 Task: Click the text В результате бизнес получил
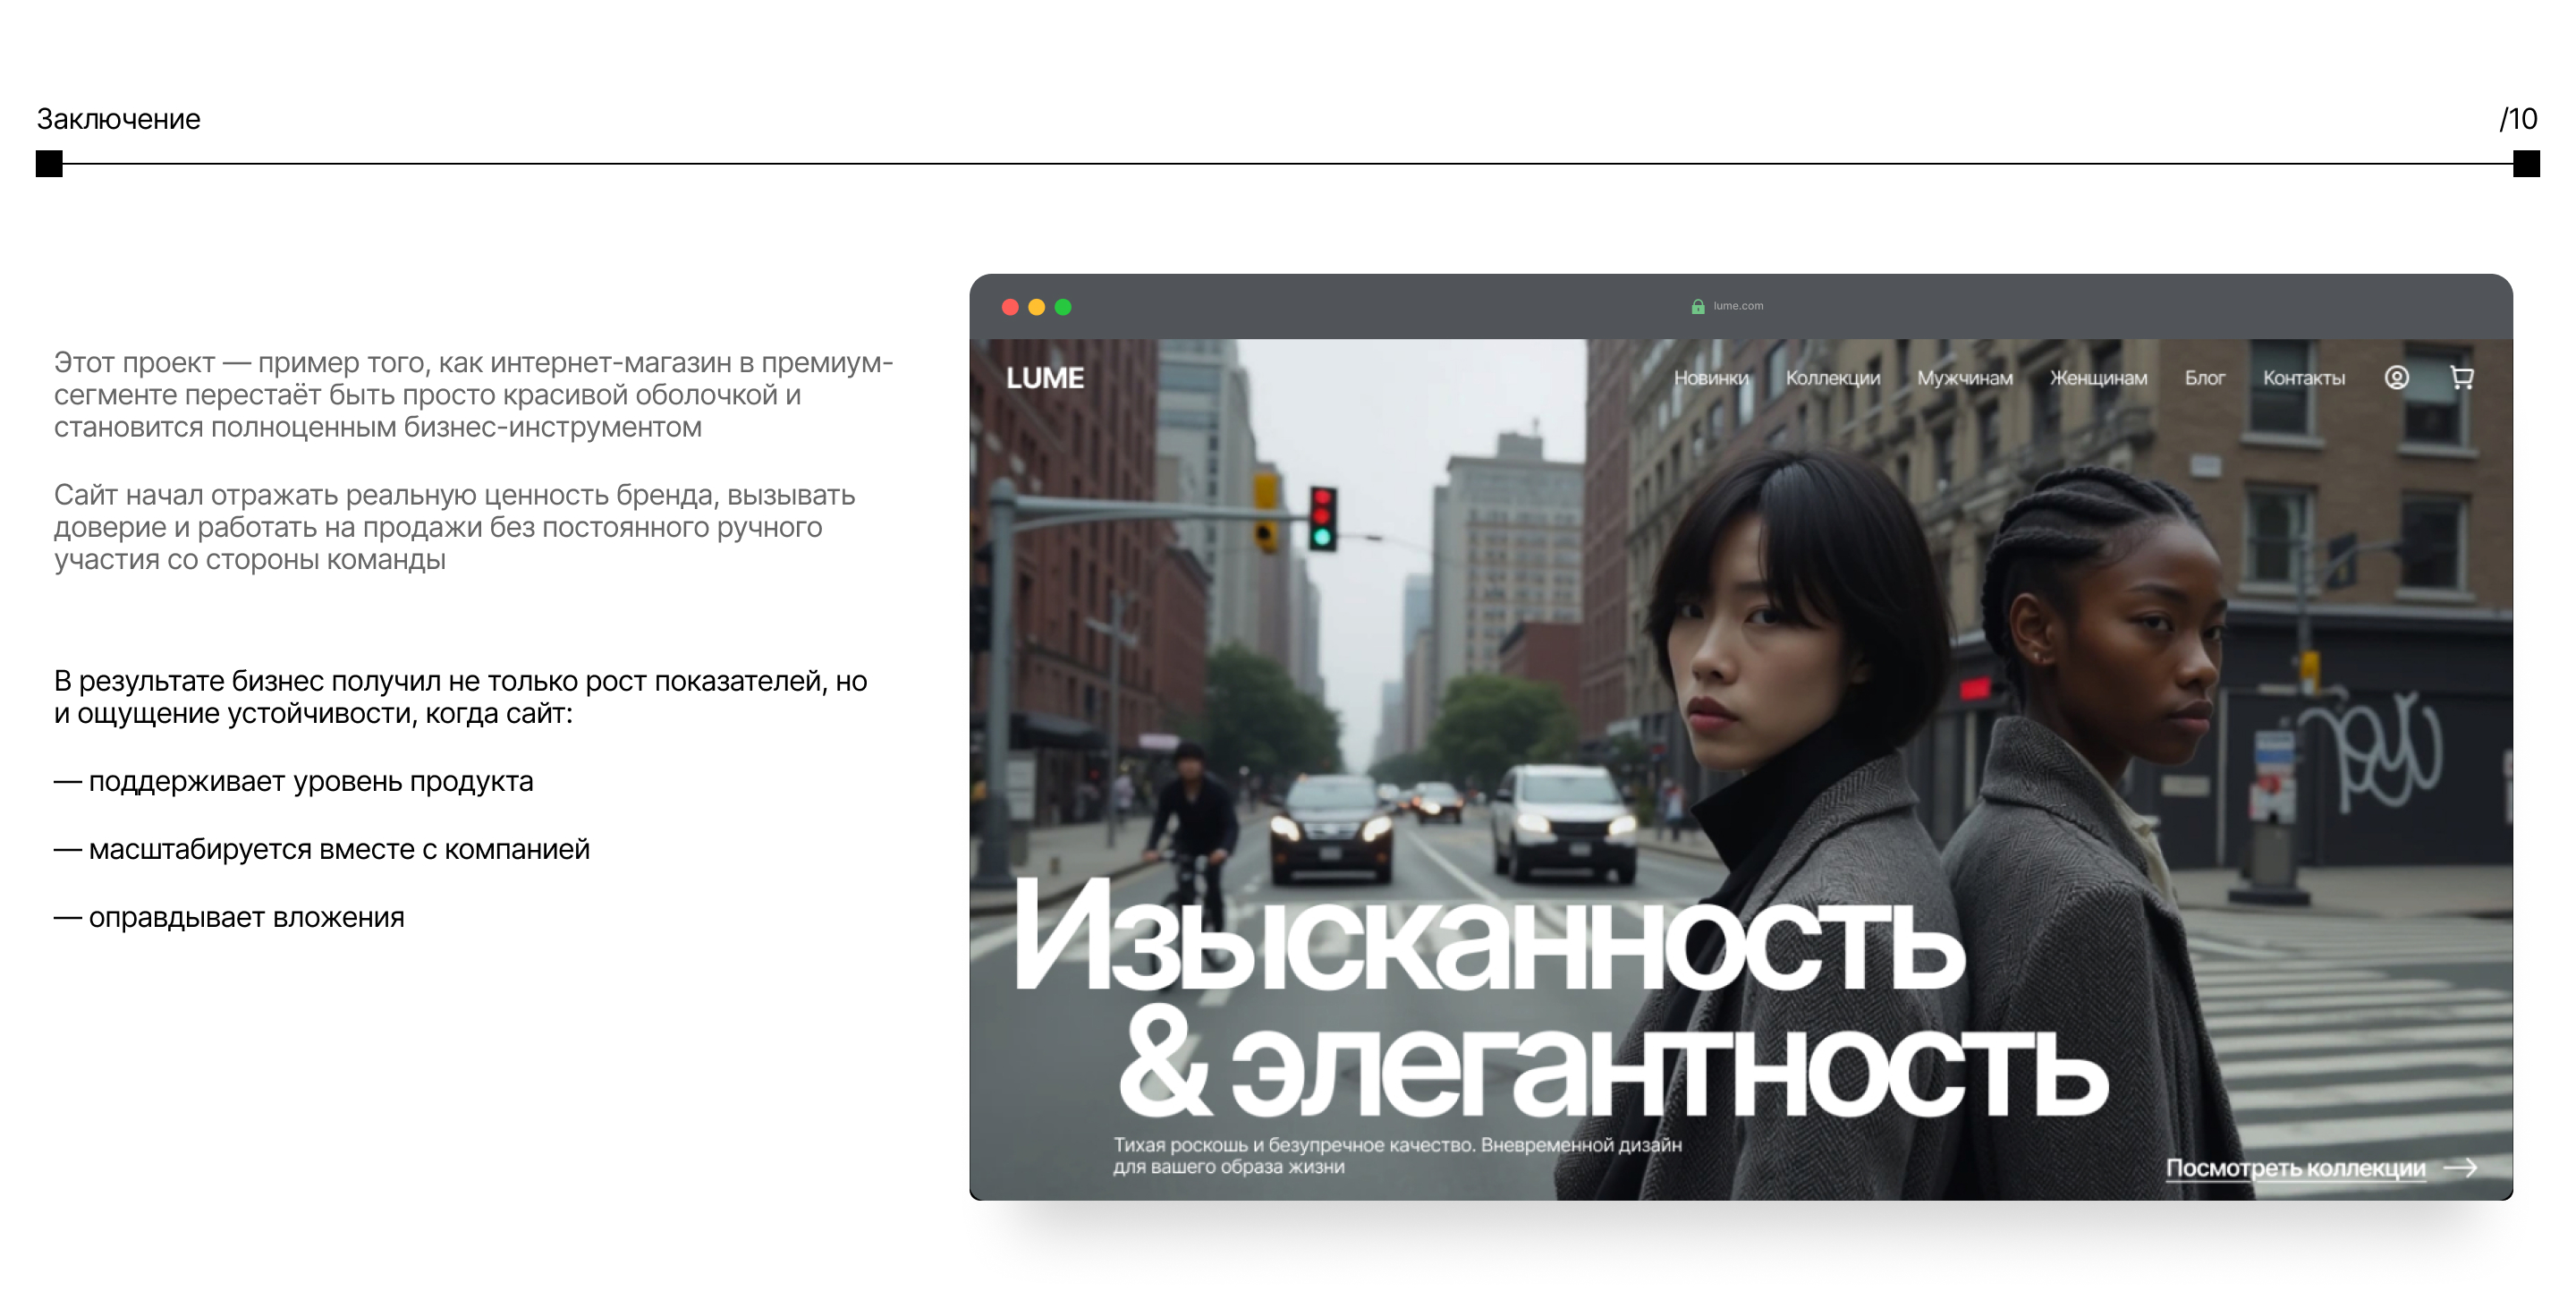(x=460, y=697)
